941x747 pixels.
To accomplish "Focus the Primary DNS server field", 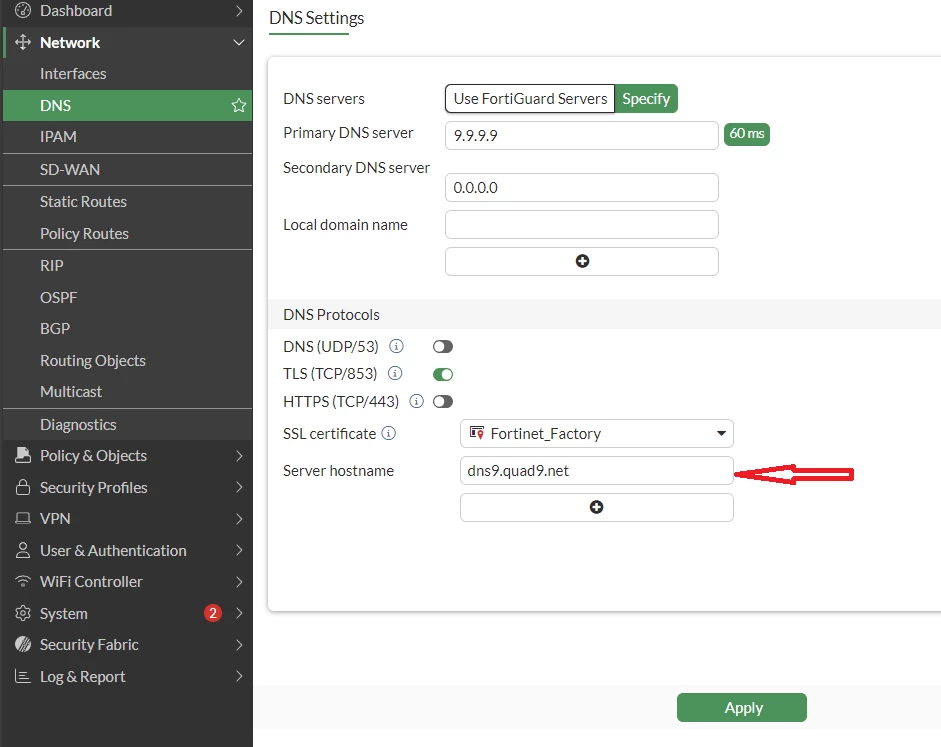I will tap(582, 136).
